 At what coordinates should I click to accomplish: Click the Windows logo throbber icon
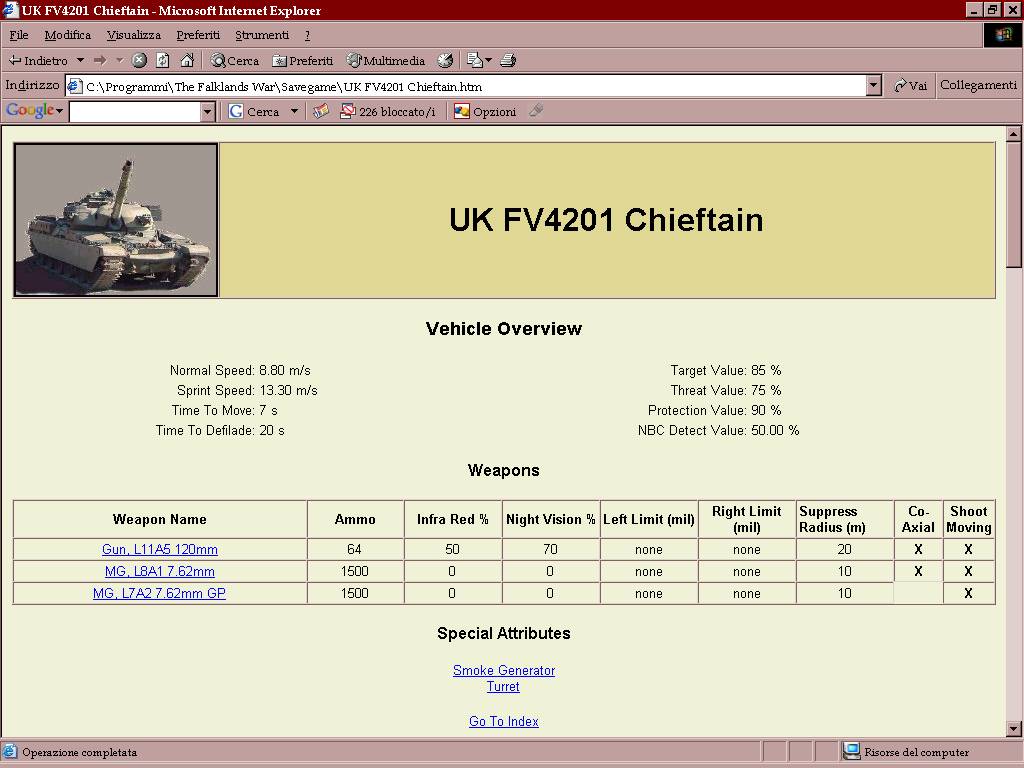click(x=1003, y=35)
